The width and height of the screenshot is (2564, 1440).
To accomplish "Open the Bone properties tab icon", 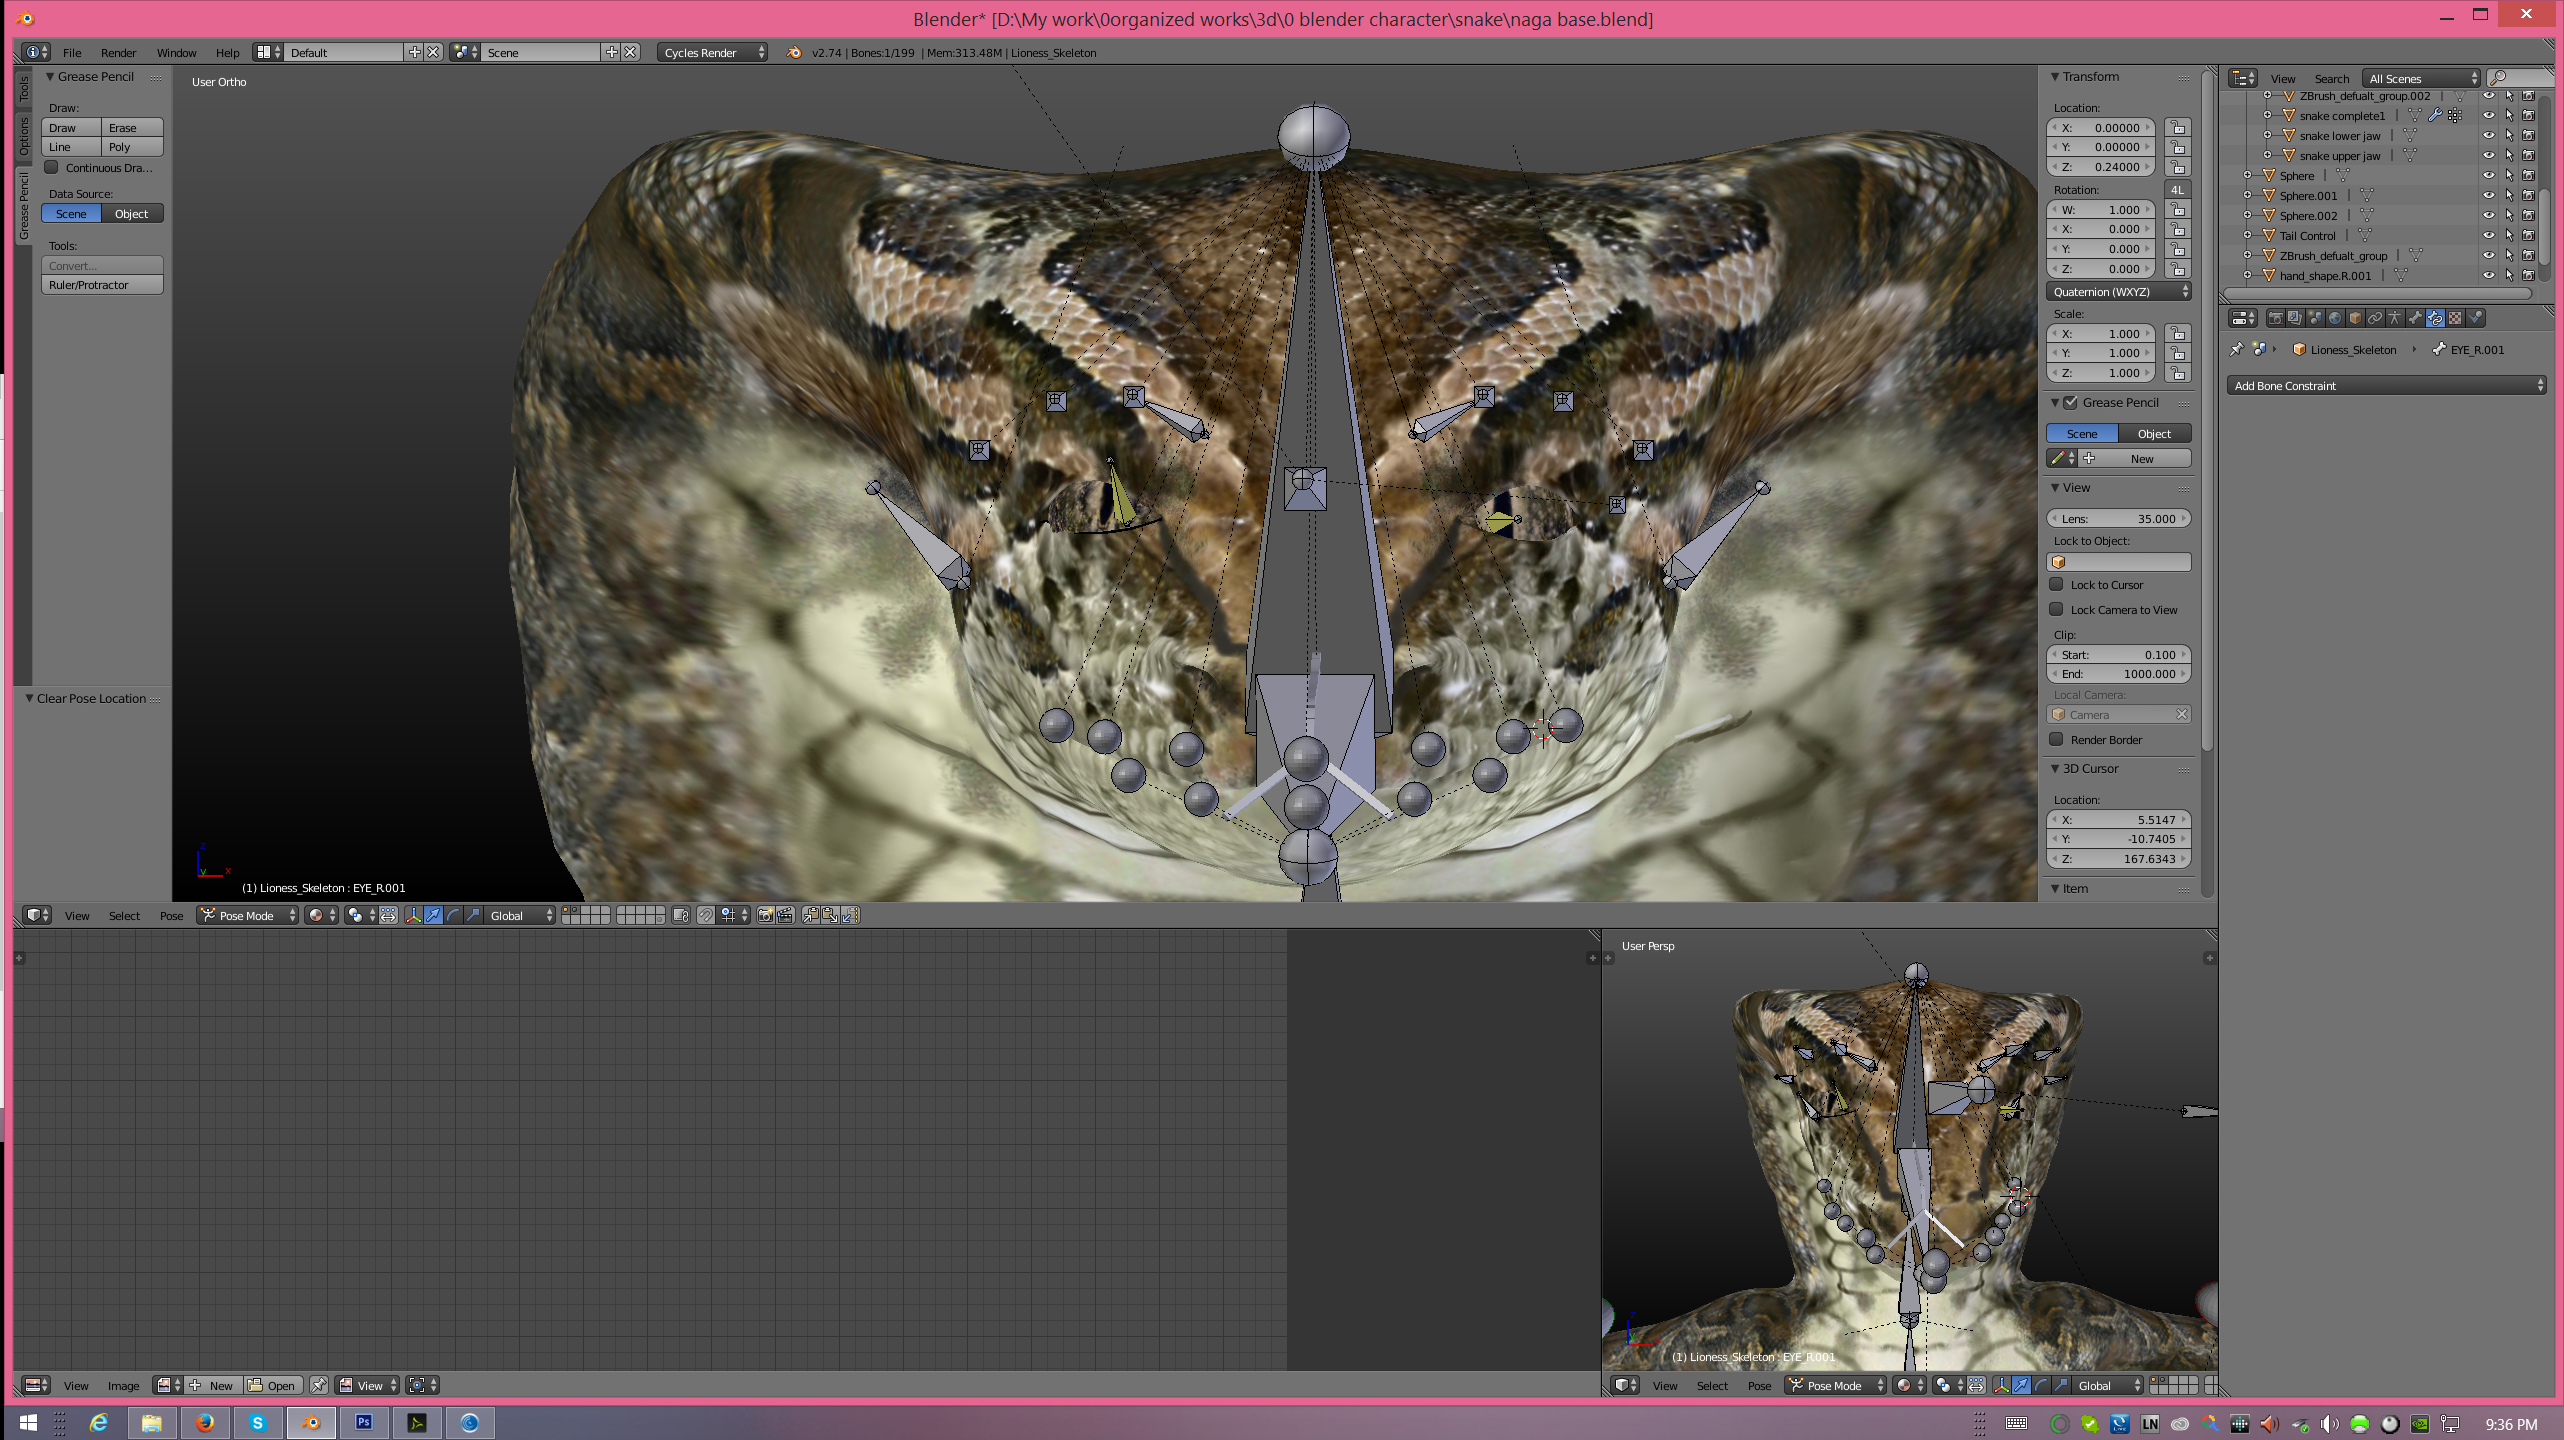I will tap(2415, 318).
